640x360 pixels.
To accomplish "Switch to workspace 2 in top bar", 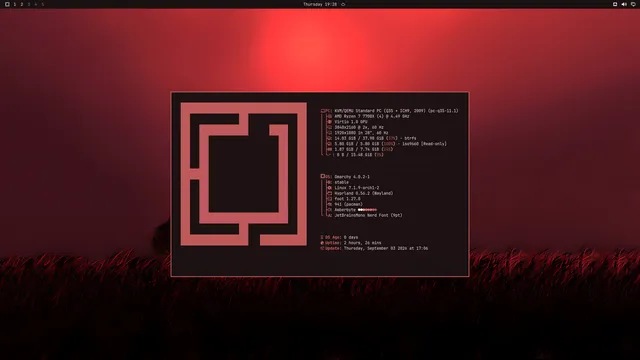I will [22, 4].
